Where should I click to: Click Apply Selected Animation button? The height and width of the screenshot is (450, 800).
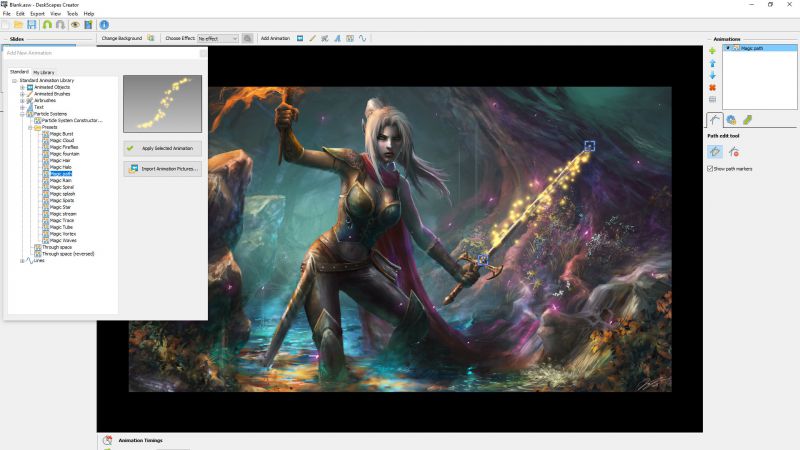[162, 148]
